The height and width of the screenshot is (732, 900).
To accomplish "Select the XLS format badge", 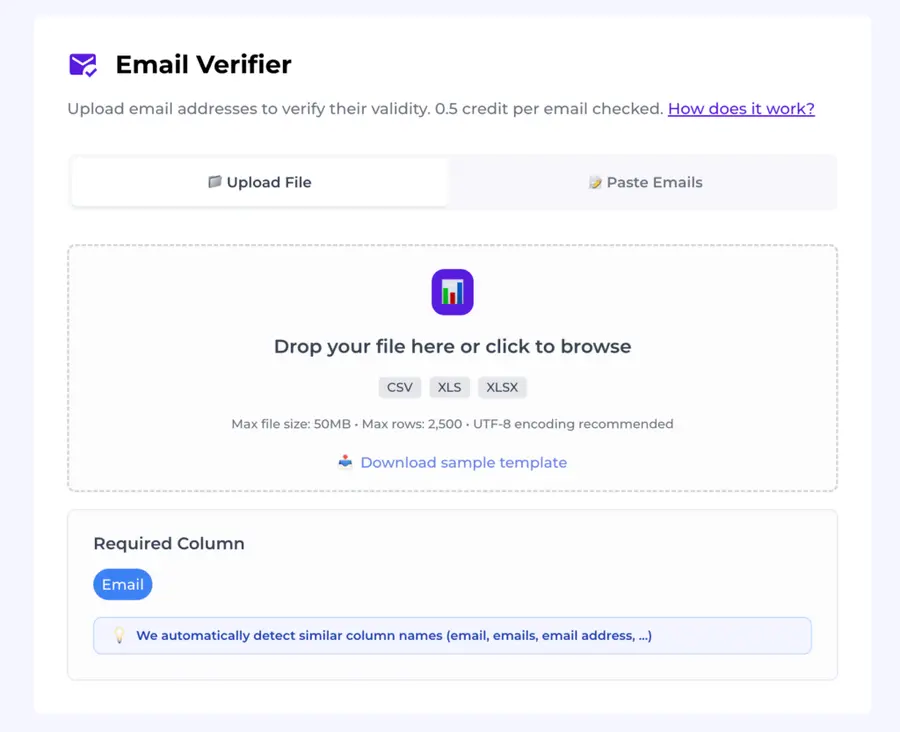I will click(x=449, y=387).
